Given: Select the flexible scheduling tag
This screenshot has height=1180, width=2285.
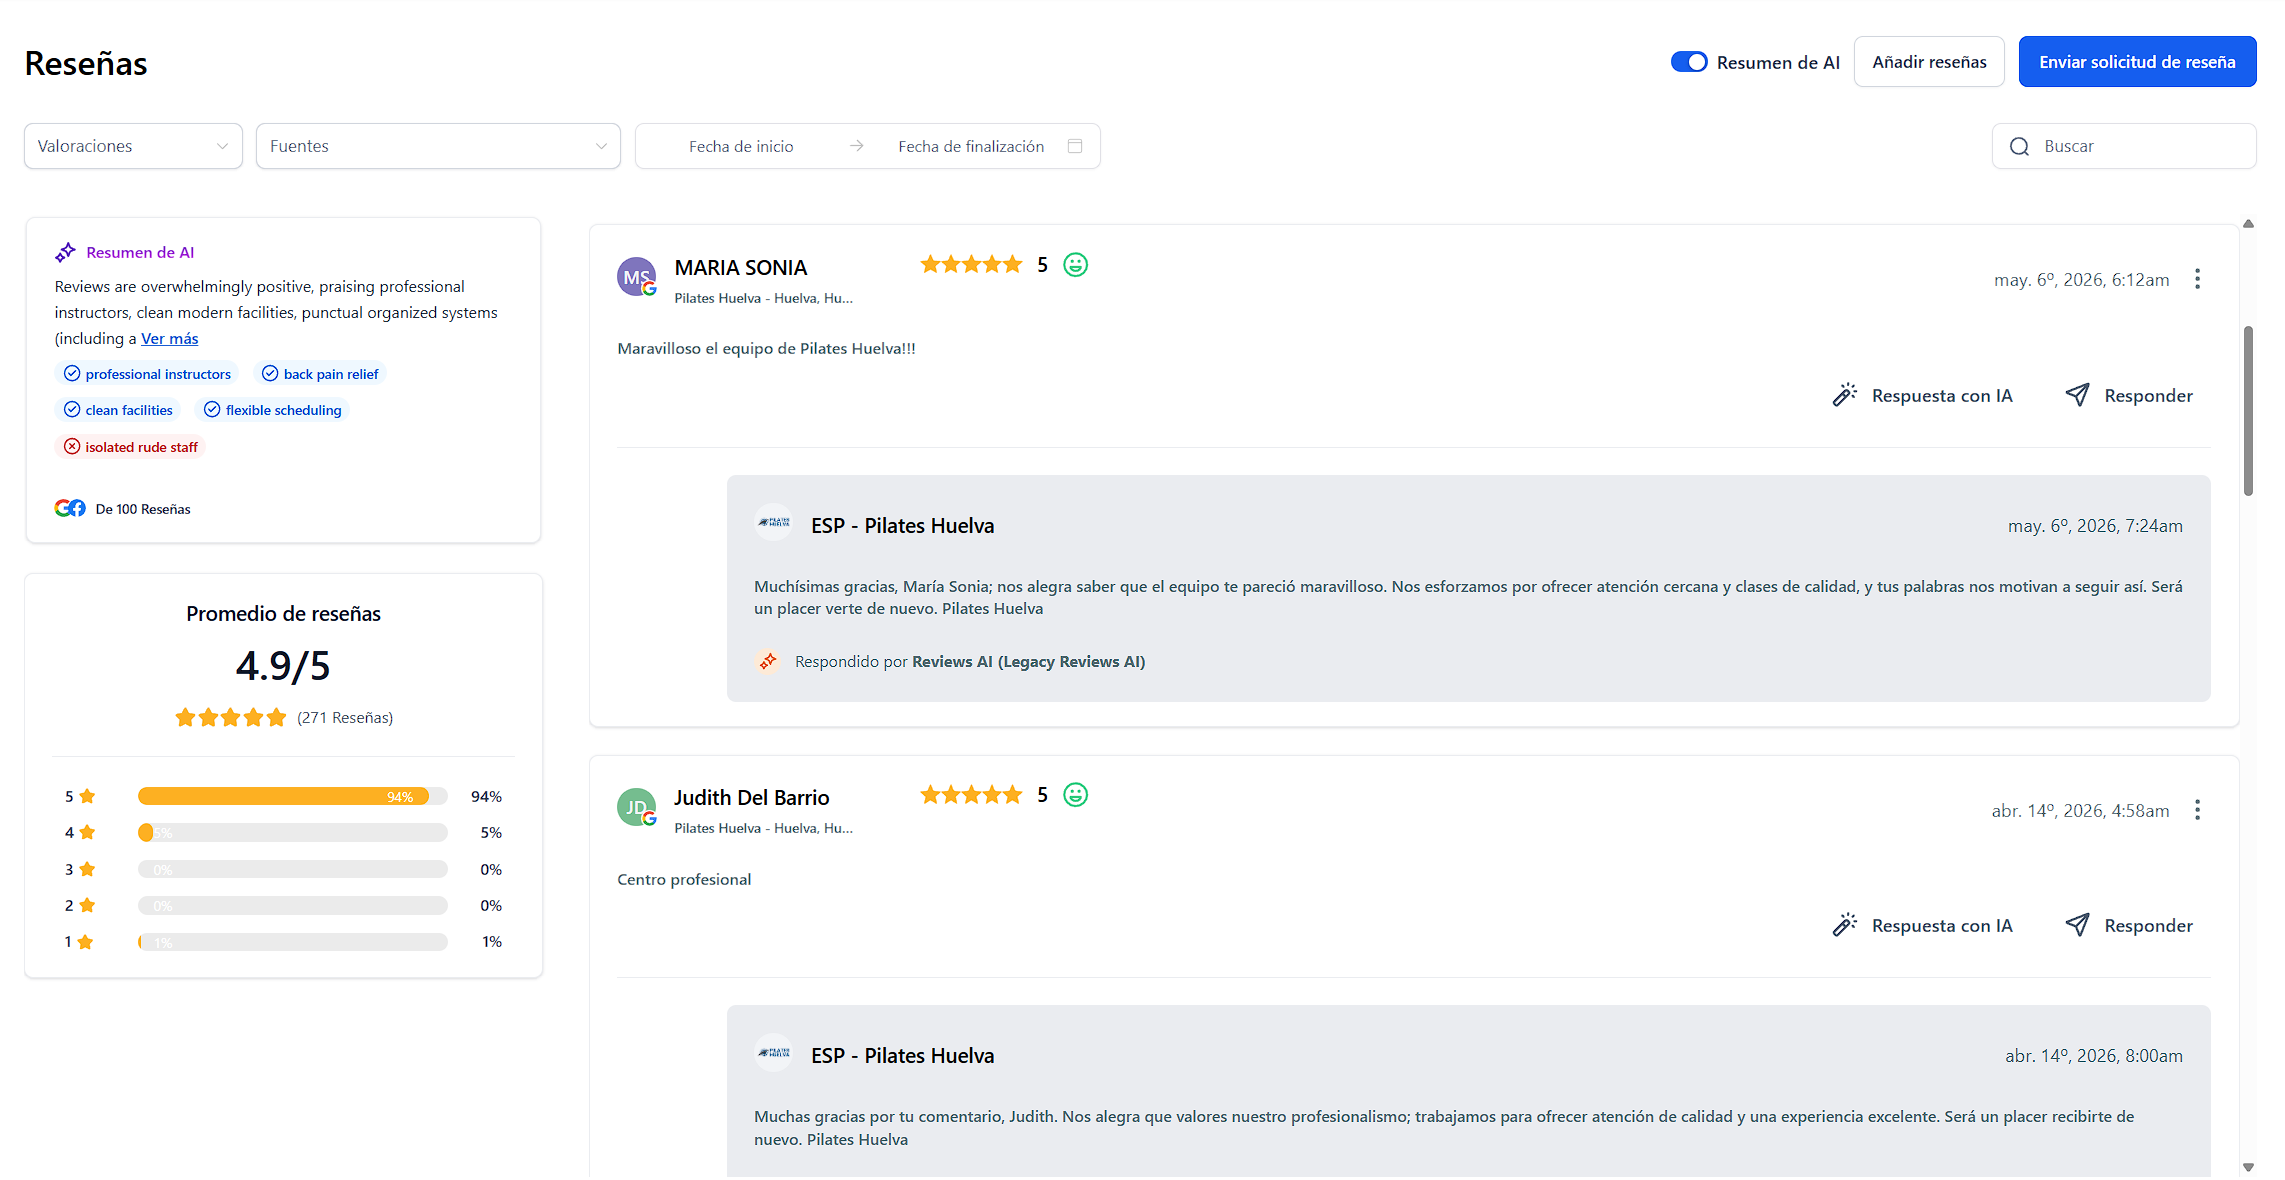Looking at the screenshot, I should [x=272, y=410].
